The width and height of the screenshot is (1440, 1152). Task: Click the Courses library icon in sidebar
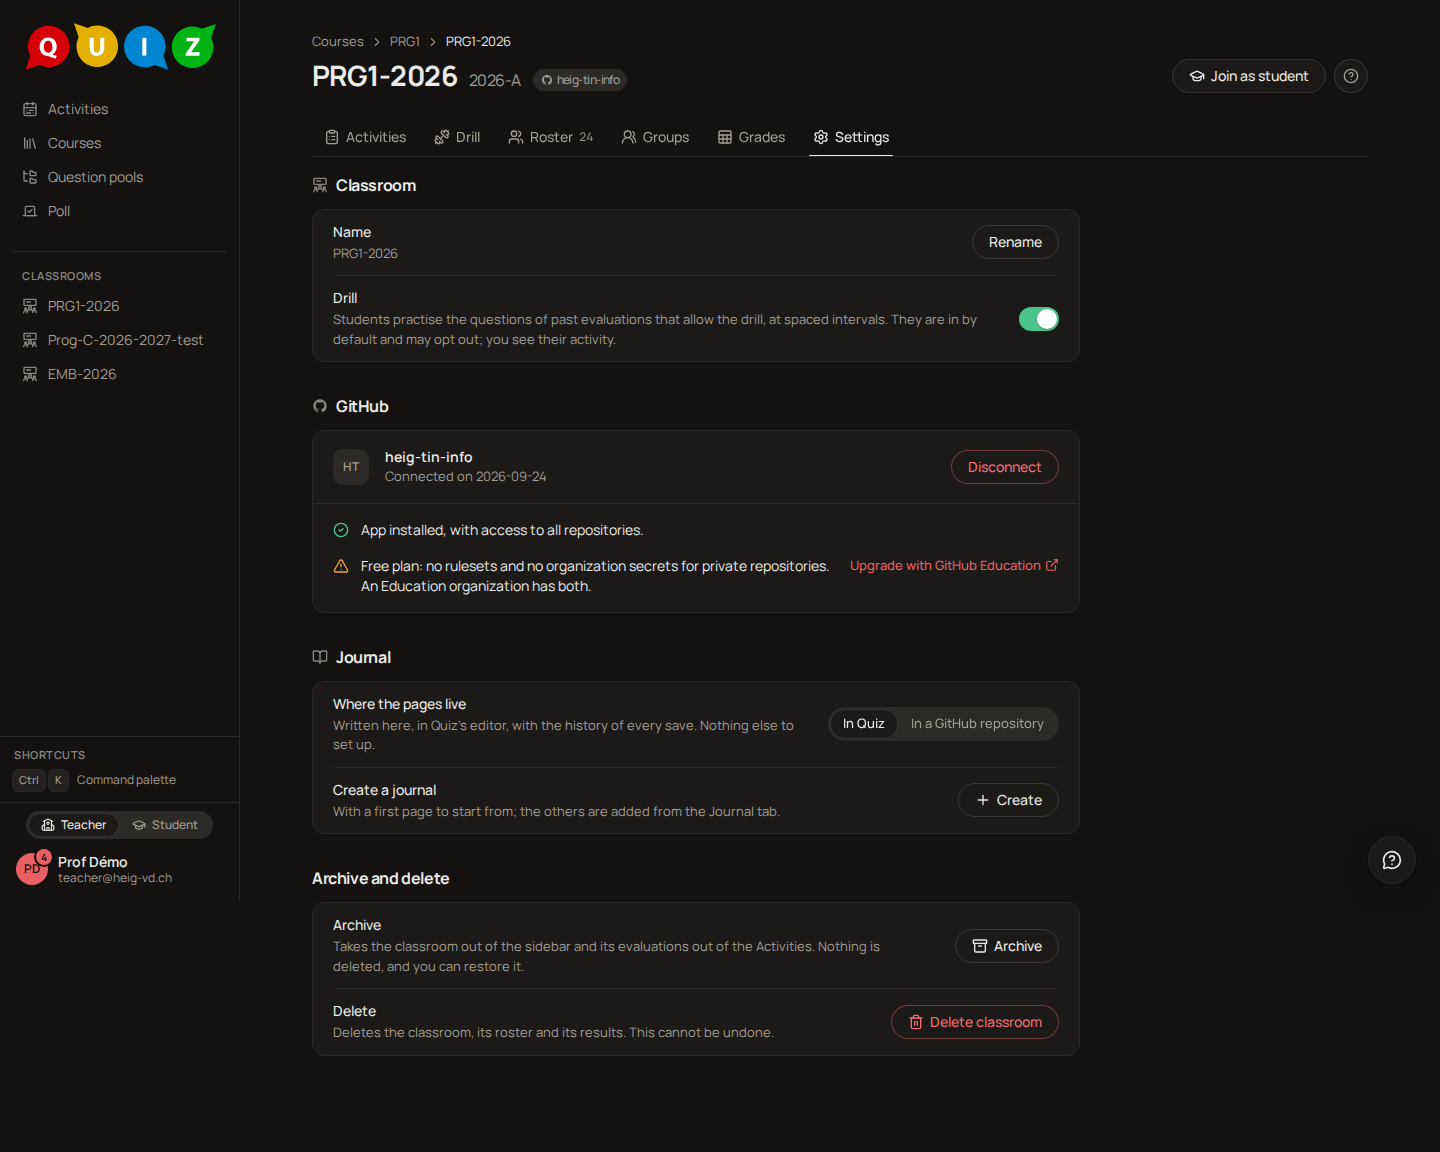click(x=30, y=143)
